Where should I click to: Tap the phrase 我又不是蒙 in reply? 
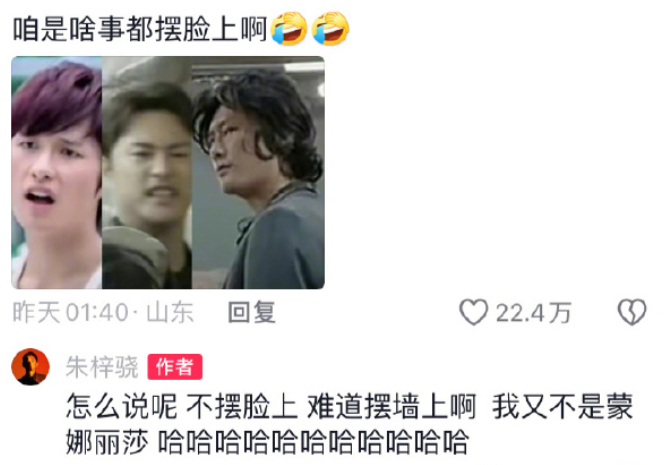(563, 406)
